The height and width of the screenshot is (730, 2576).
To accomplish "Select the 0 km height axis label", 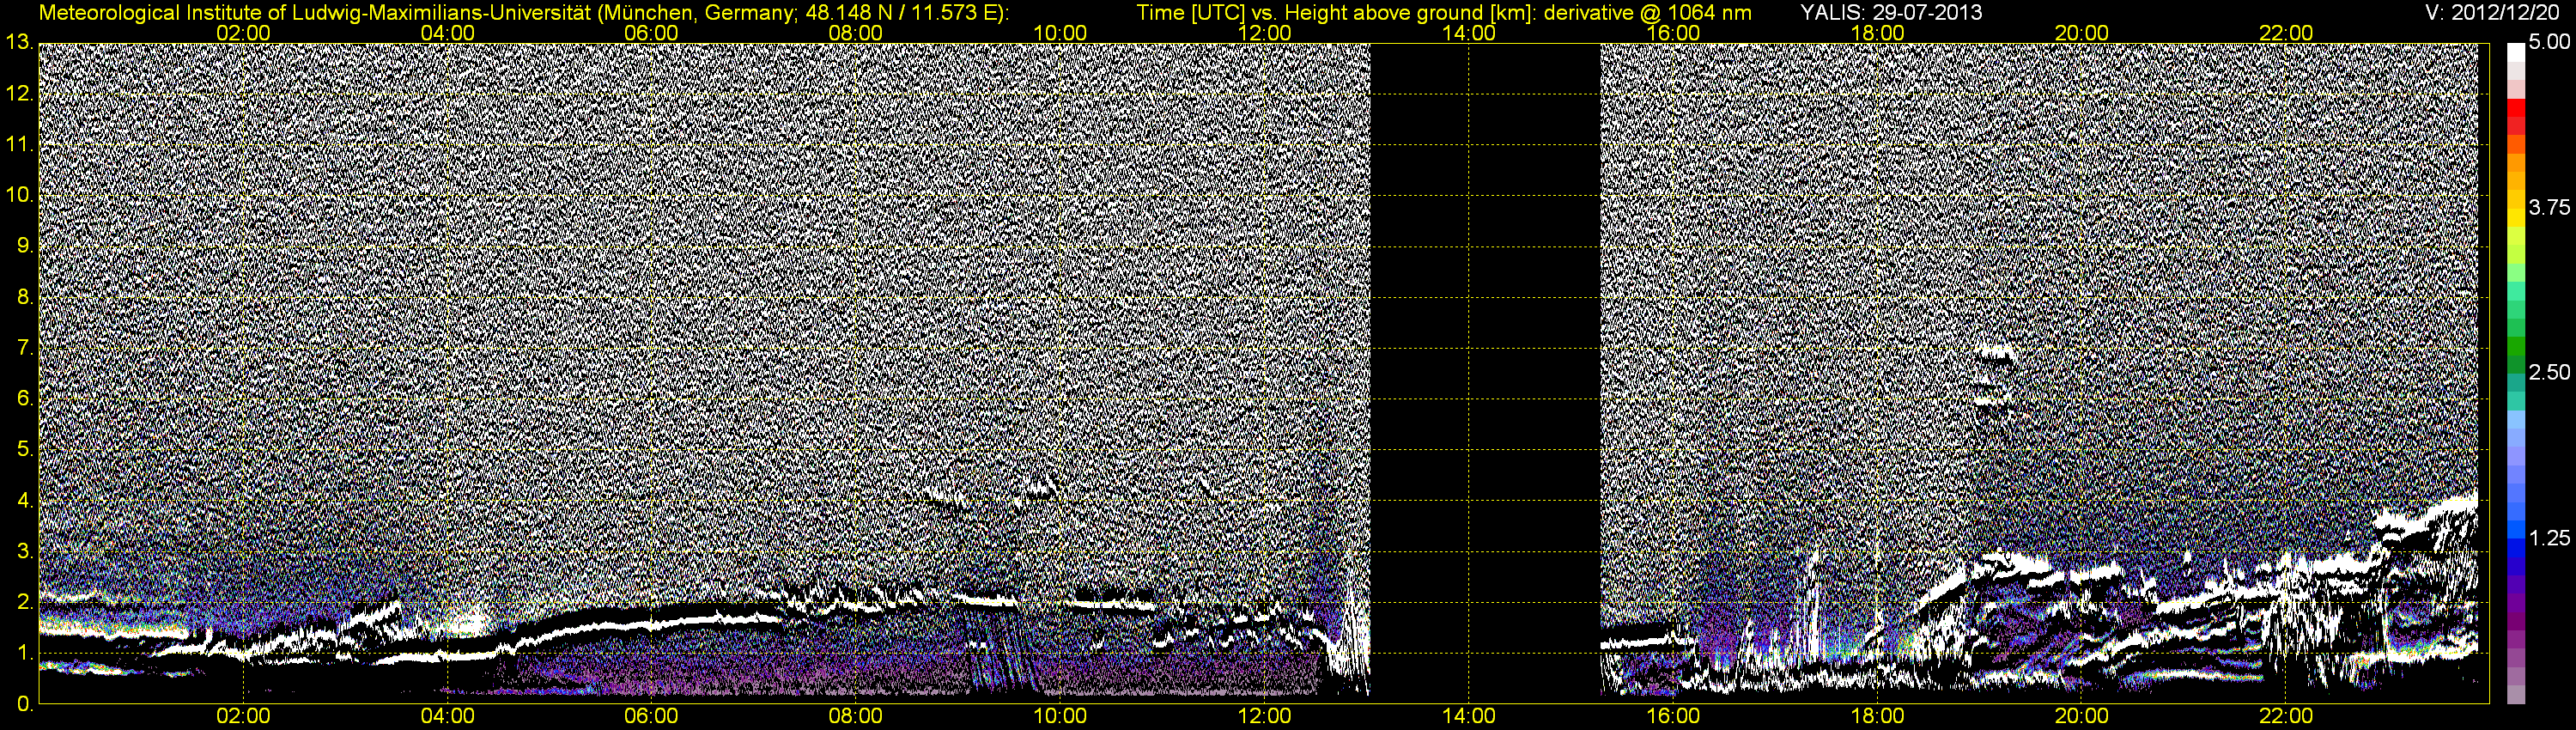I will pos(24,704).
